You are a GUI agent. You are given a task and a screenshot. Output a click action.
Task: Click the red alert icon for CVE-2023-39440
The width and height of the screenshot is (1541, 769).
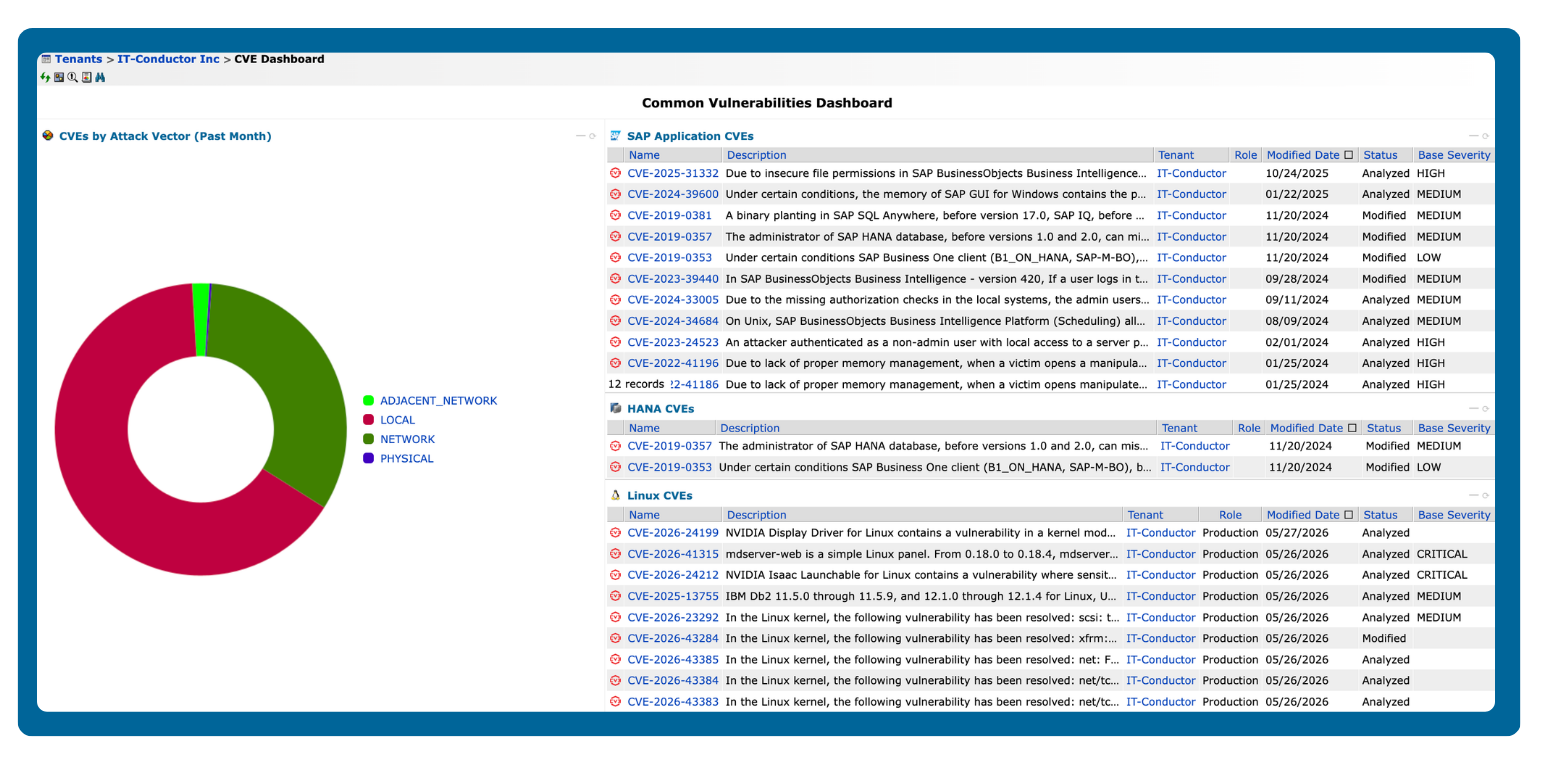click(616, 279)
